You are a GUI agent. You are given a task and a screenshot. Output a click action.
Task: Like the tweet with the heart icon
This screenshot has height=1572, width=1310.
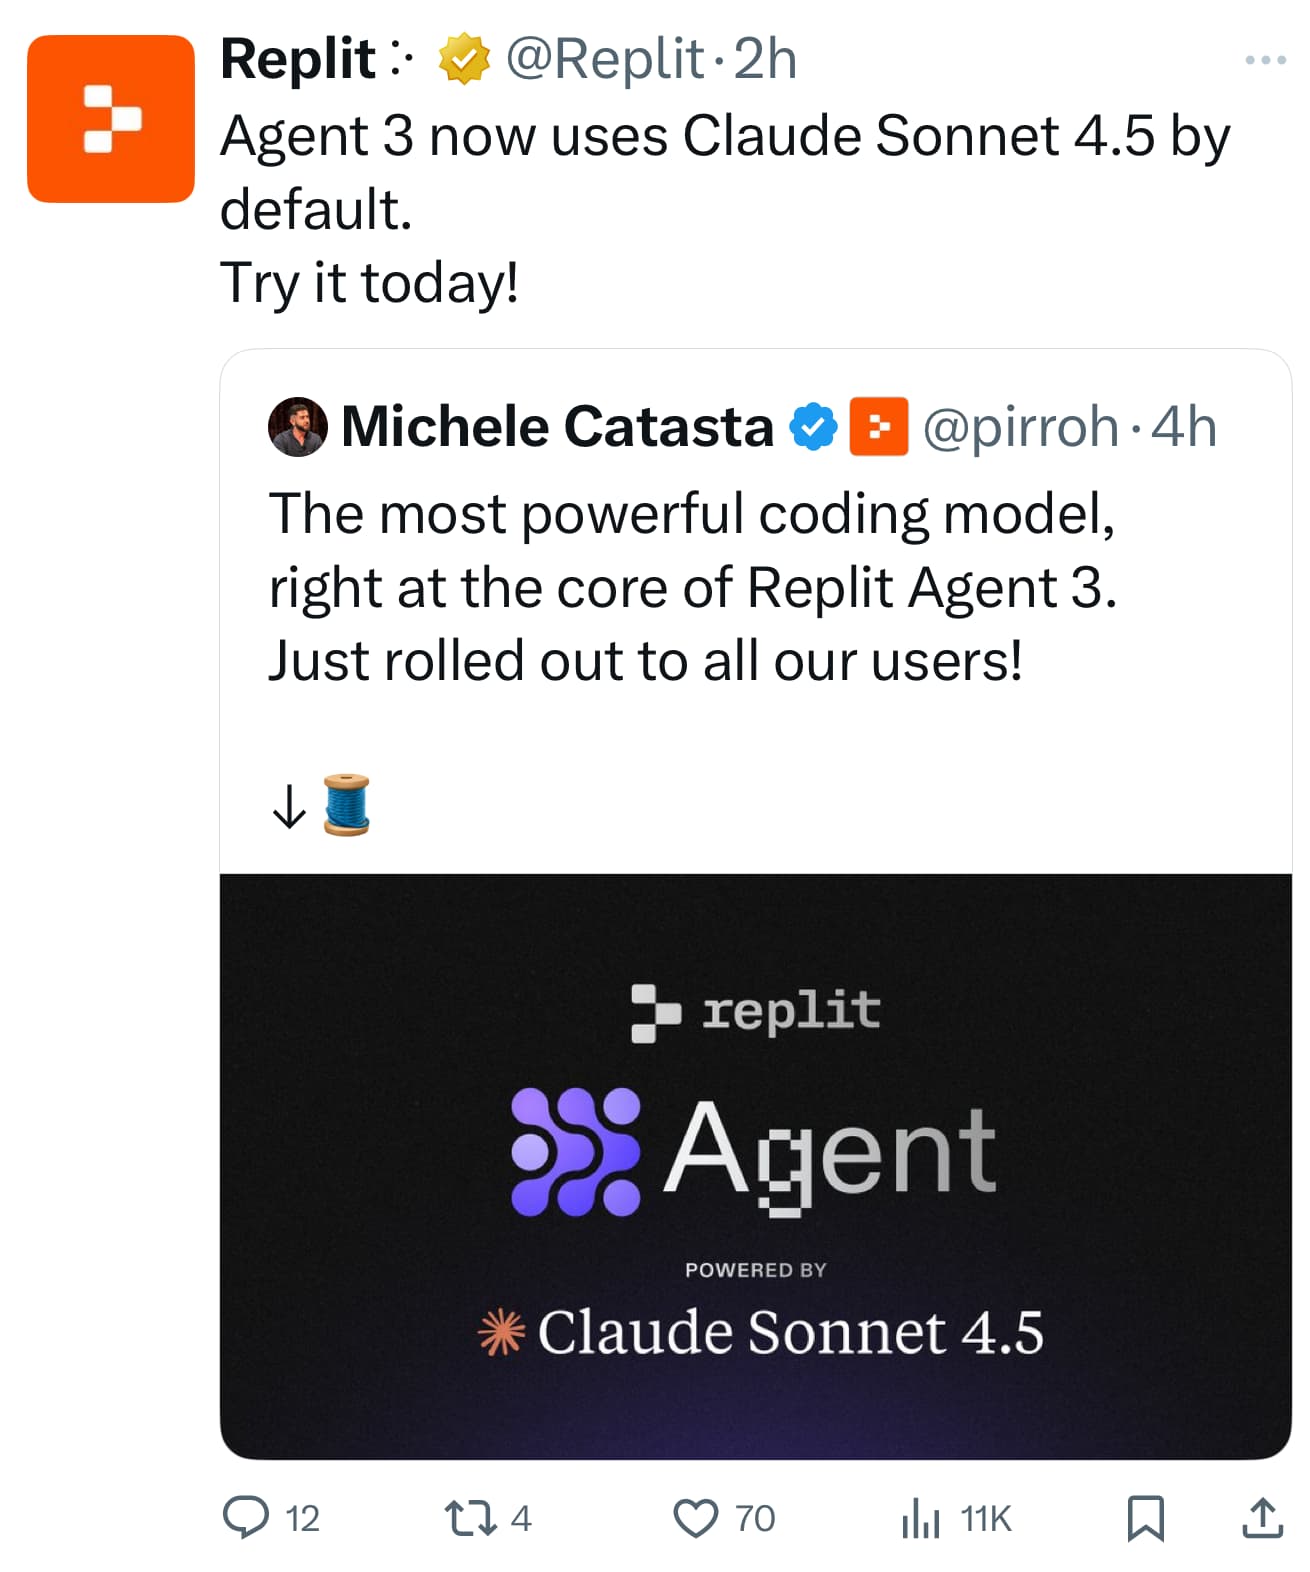[695, 1517]
